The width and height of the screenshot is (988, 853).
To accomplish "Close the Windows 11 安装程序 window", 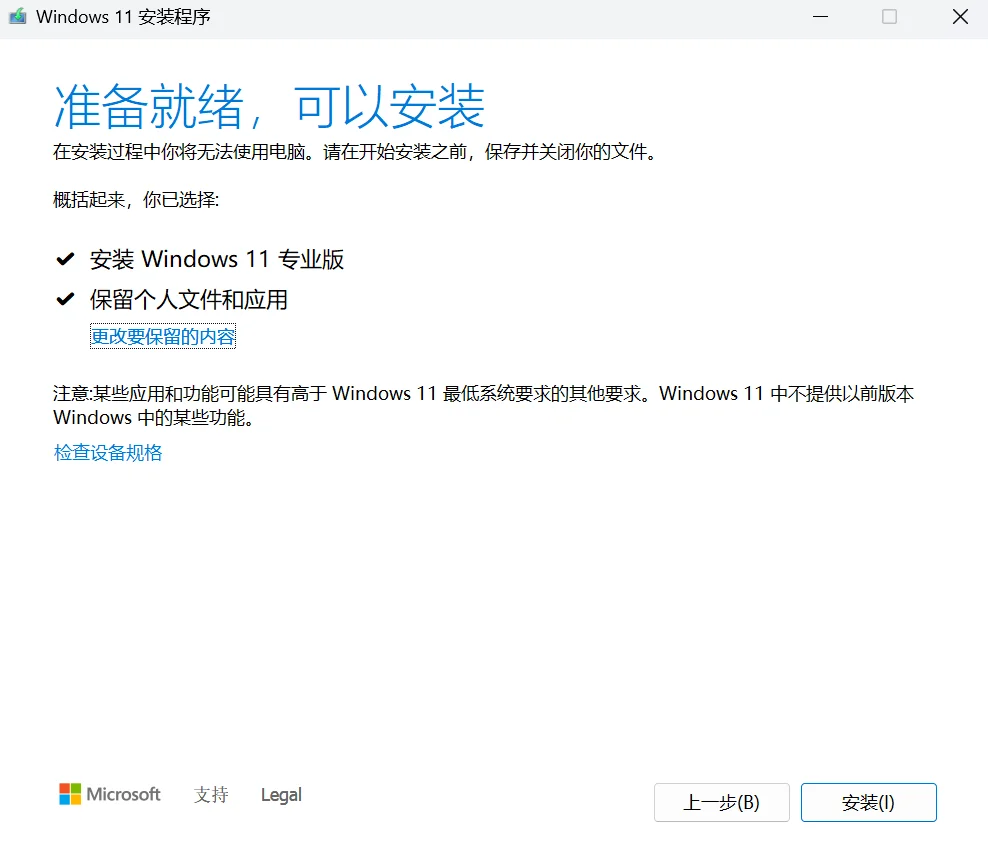I will coord(959,17).
